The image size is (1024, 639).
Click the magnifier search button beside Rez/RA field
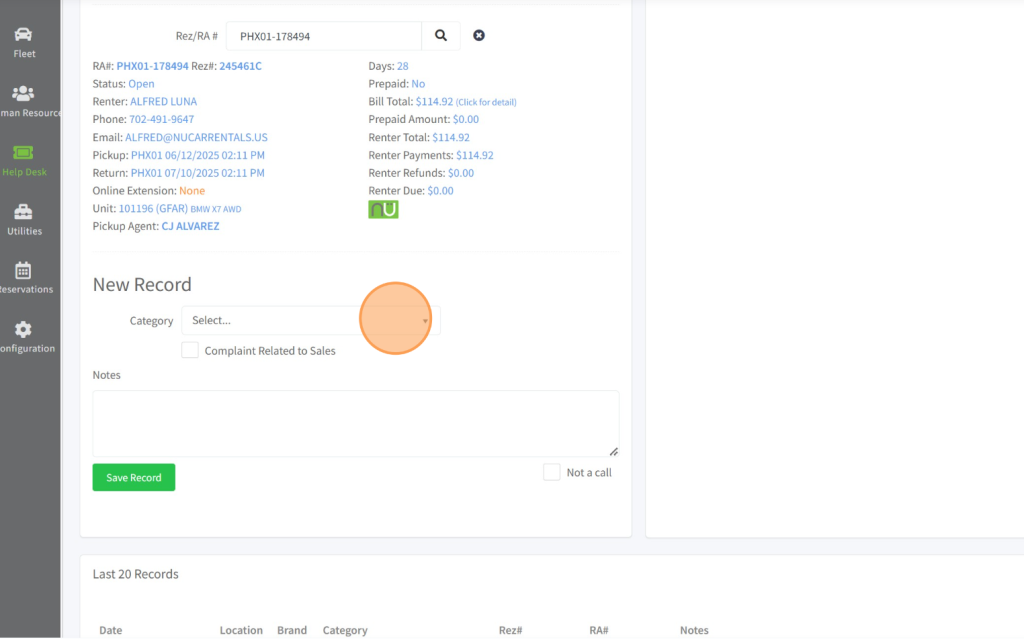click(441, 36)
